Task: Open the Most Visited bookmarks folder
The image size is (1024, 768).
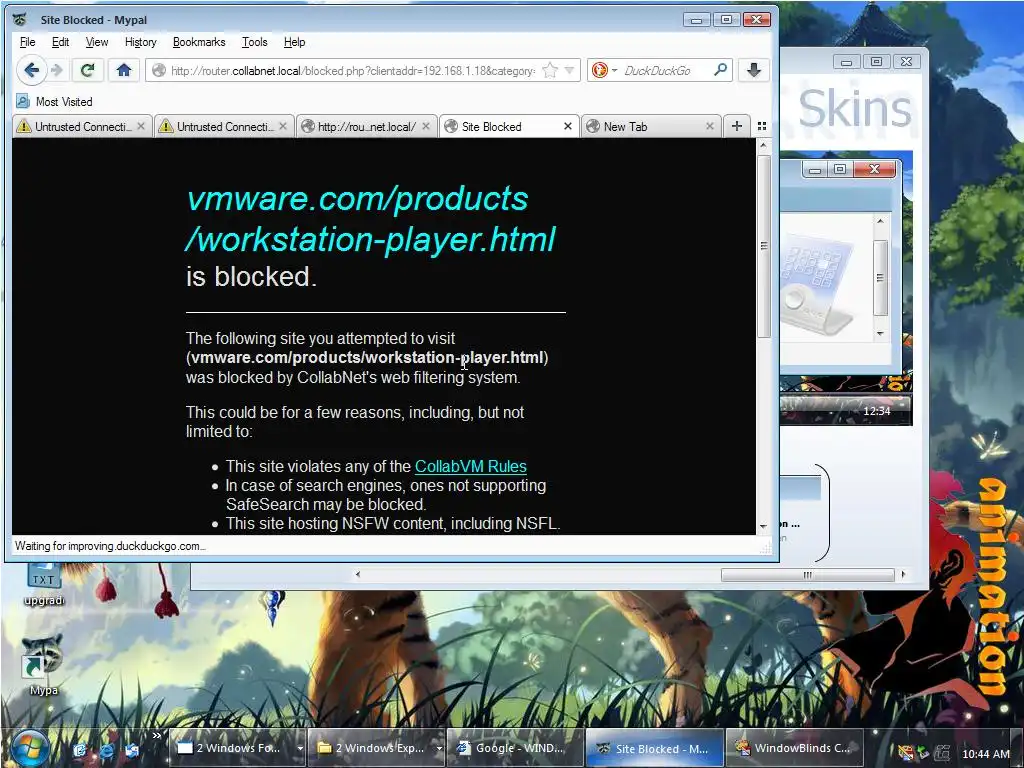Action: (x=55, y=101)
